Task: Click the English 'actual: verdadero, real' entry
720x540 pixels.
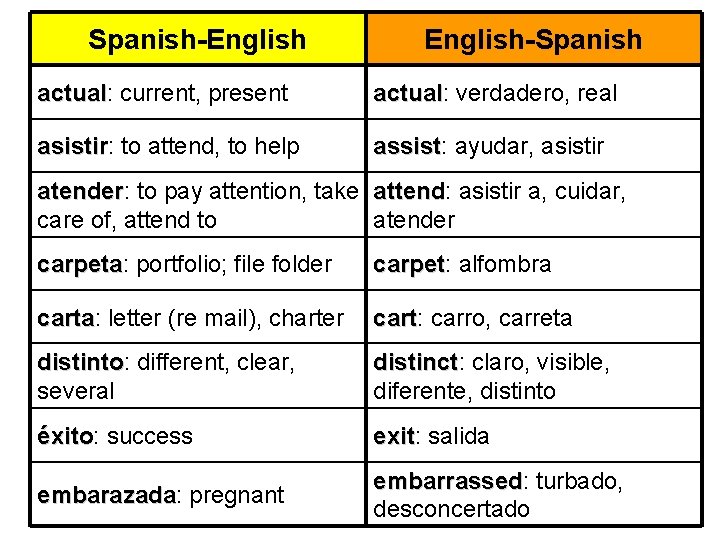Action: (495, 94)
